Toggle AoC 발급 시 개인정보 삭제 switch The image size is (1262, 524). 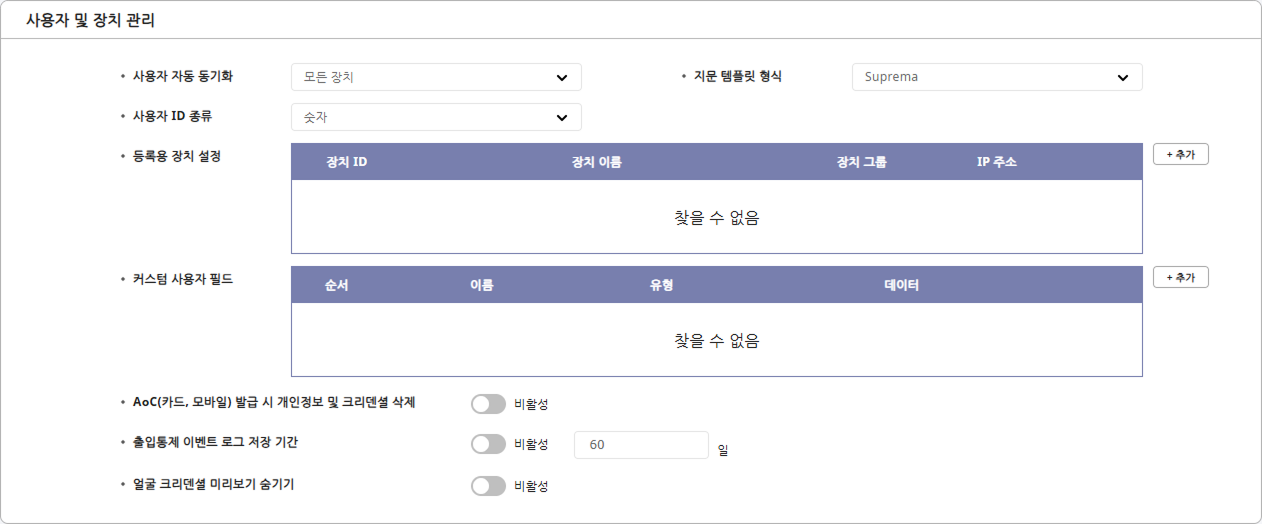coord(488,404)
